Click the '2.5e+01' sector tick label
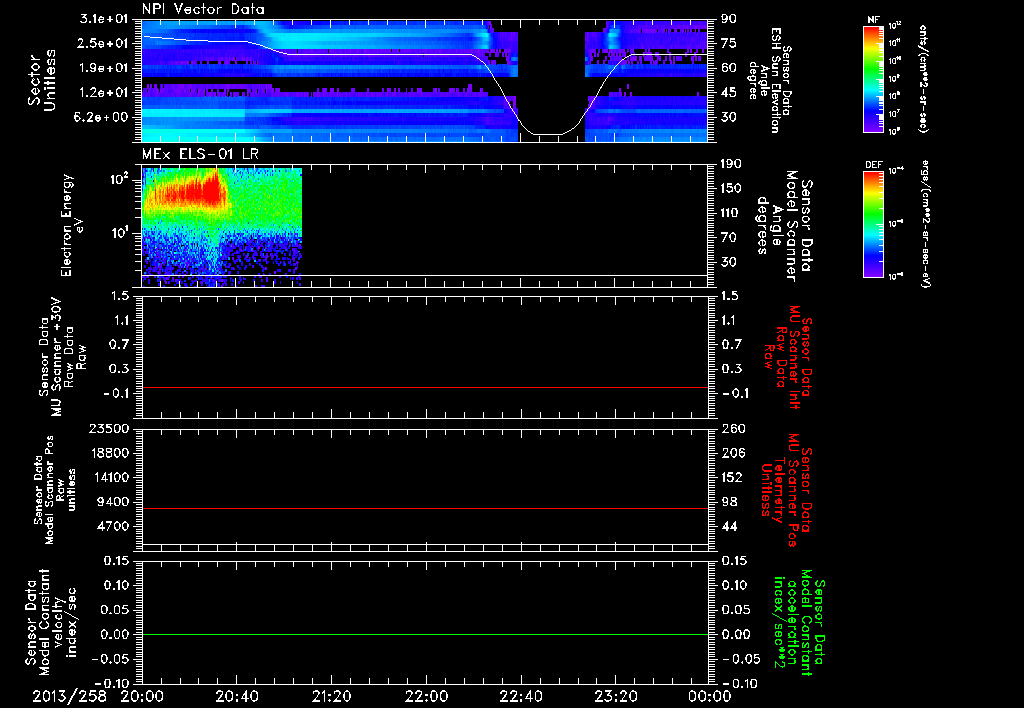Screen dimensions: 1024x708 [104, 43]
